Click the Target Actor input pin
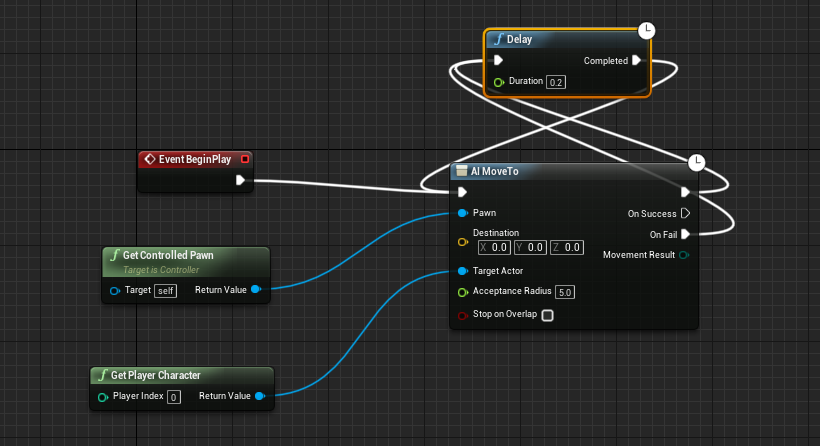 click(x=462, y=271)
